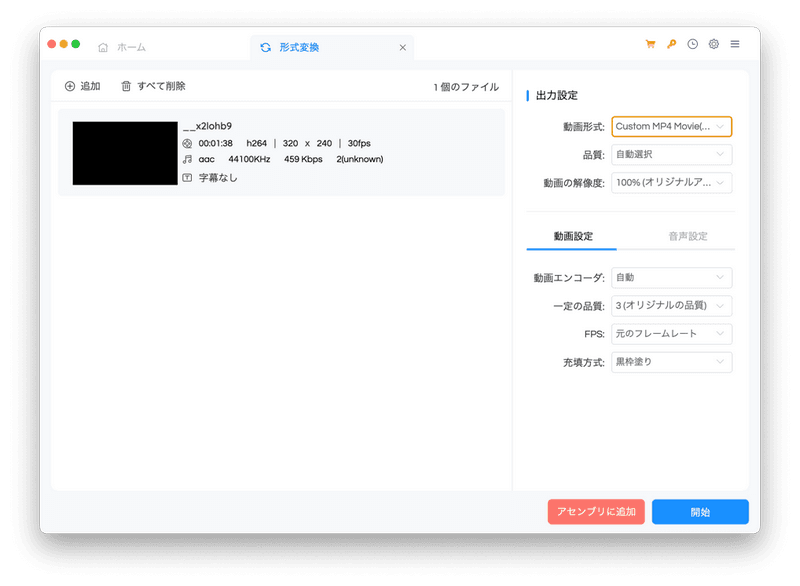Click the 44100KHz sample rate text
Viewport: 800px width, 586px height.
[249, 159]
